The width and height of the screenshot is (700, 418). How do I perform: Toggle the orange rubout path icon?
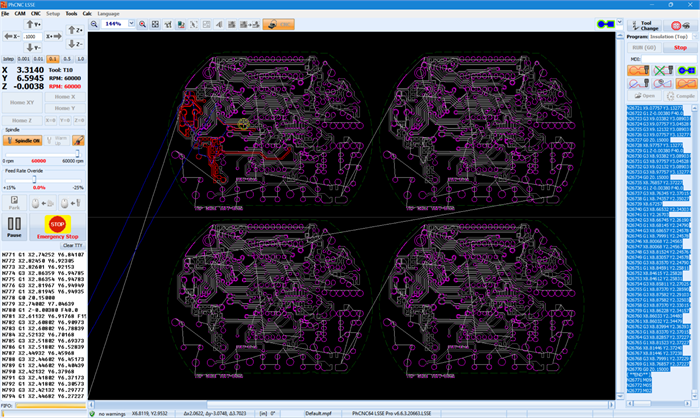click(x=686, y=84)
